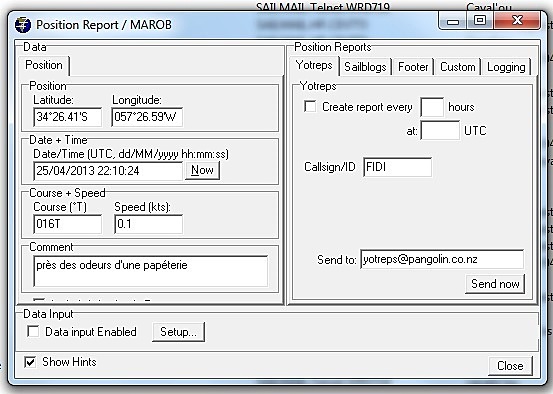
Task: Click the Callsign/ID field containing FIDI
Action: point(397,167)
